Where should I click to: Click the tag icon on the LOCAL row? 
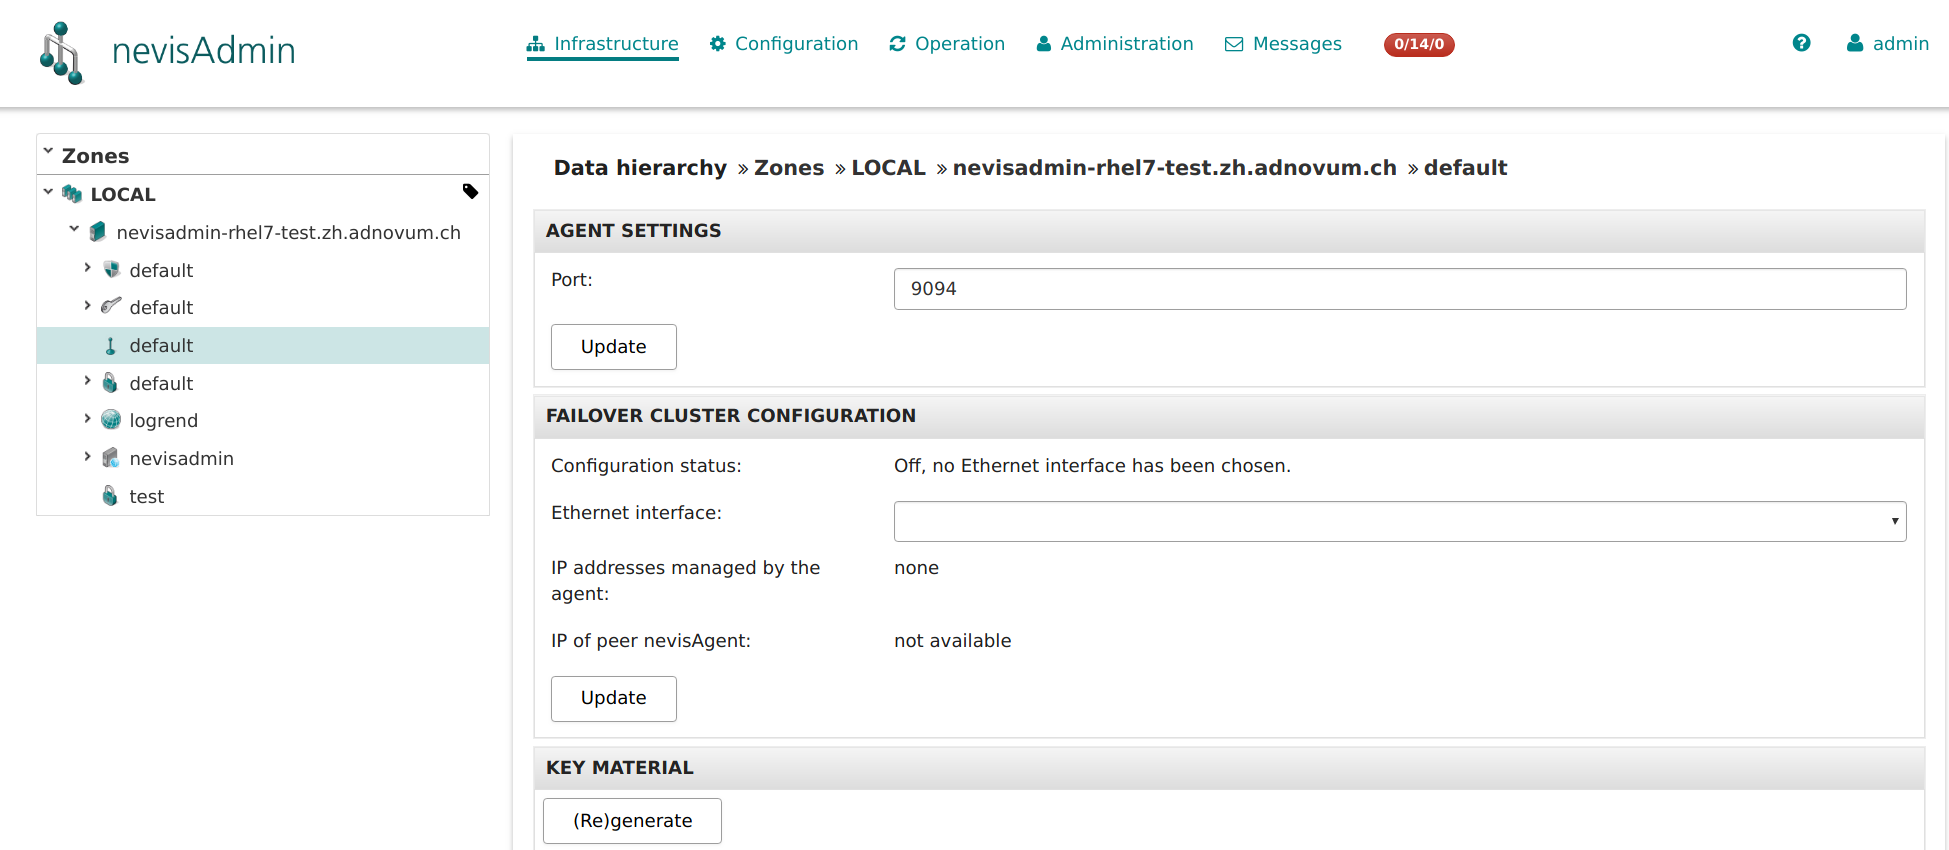tap(470, 192)
